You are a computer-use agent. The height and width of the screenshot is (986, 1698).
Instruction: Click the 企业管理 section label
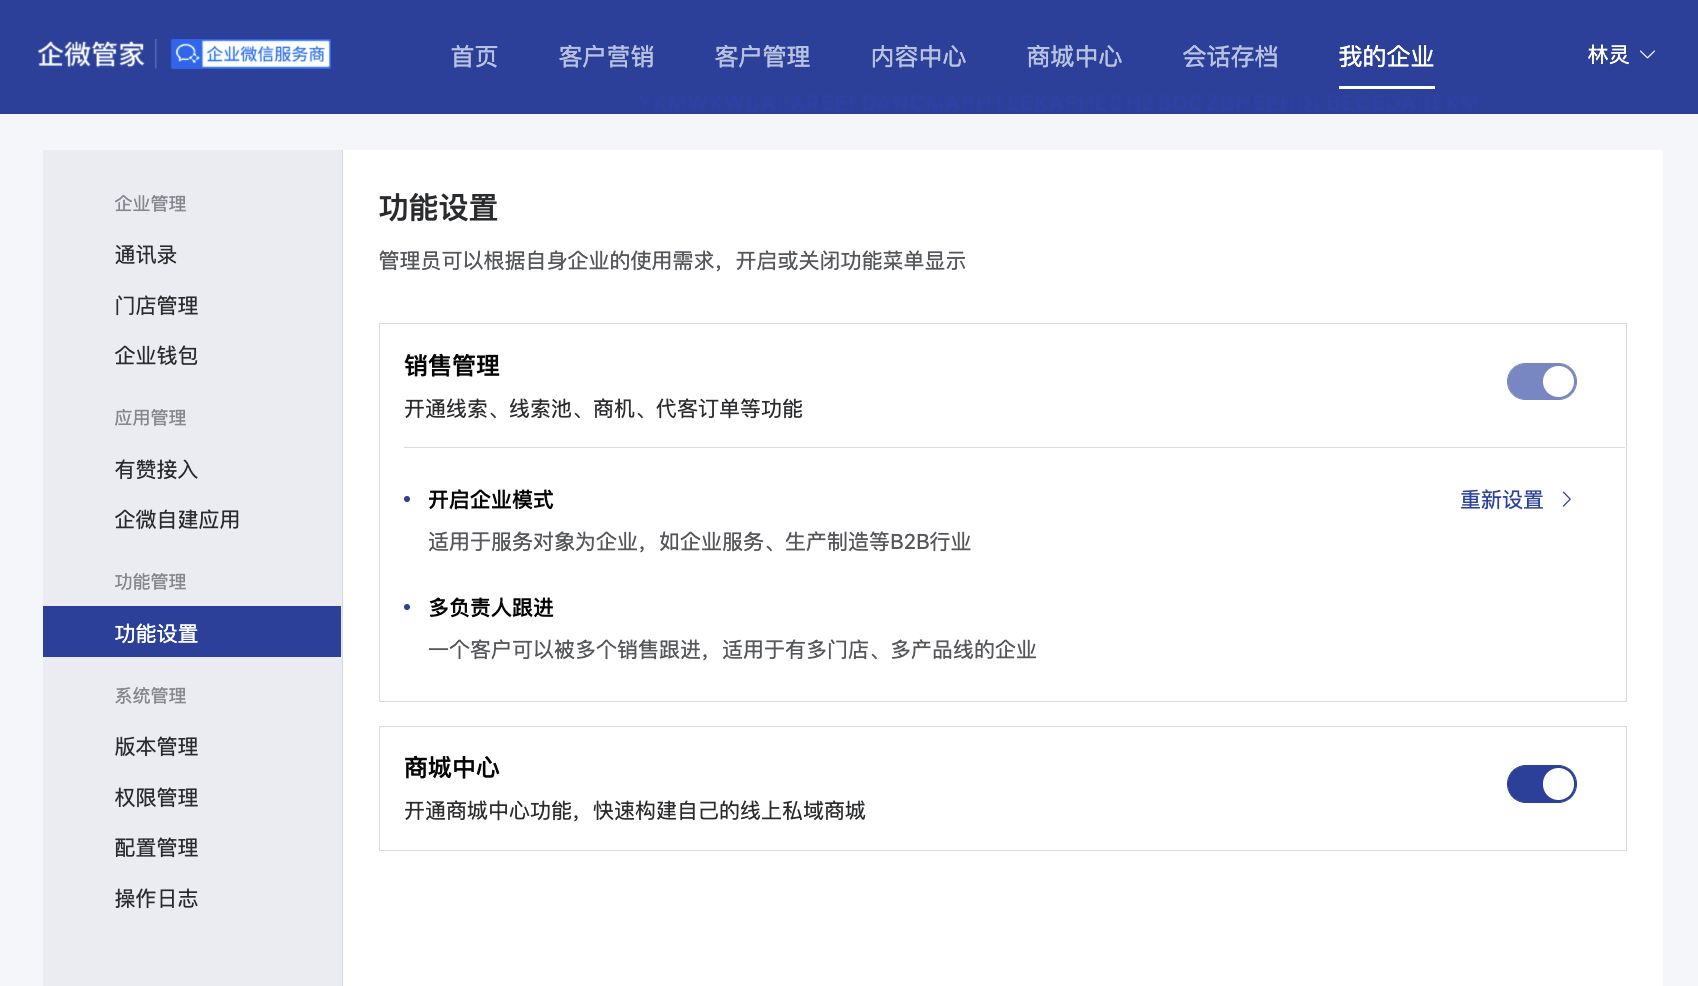coord(150,203)
